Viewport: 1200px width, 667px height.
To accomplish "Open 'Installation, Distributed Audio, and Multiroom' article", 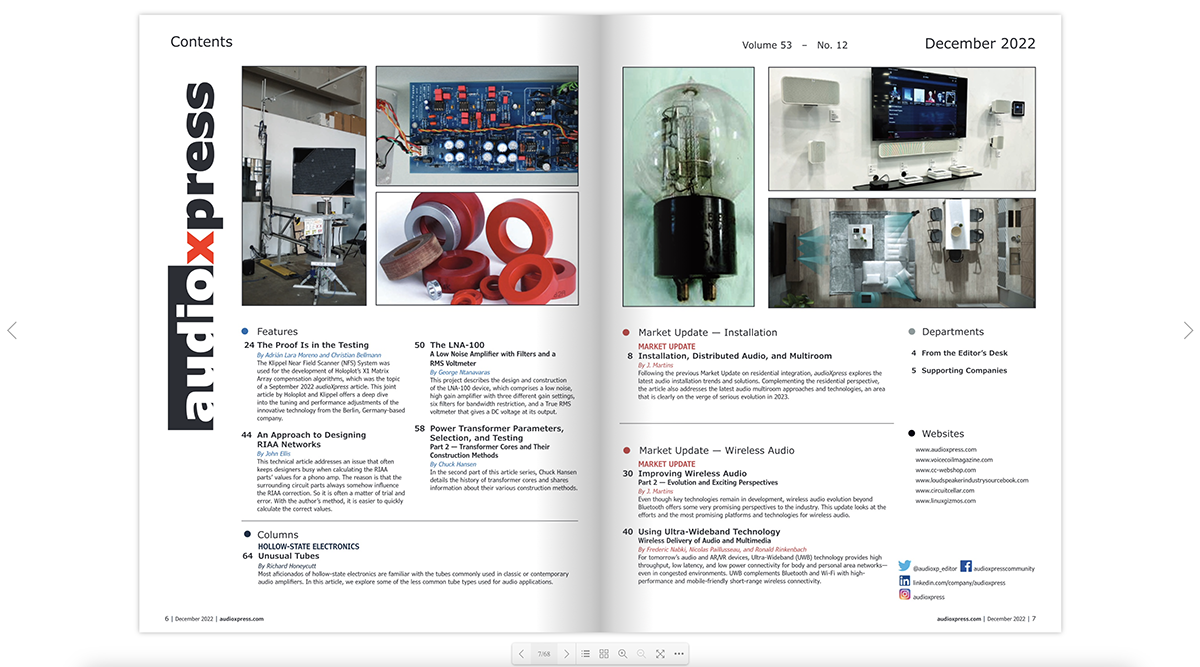I will point(735,356).
